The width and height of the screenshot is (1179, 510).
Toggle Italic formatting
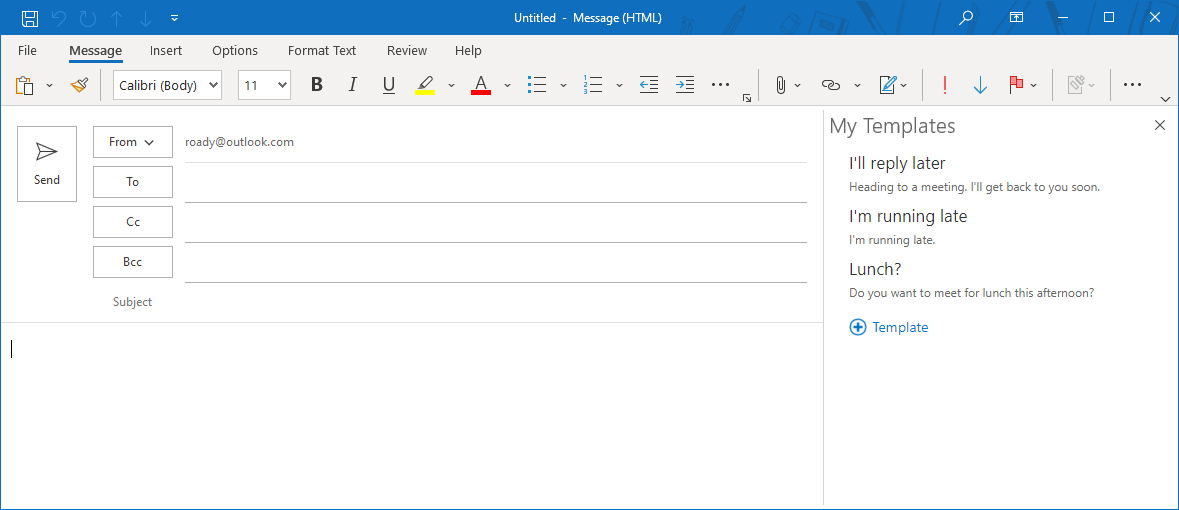(x=352, y=85)
